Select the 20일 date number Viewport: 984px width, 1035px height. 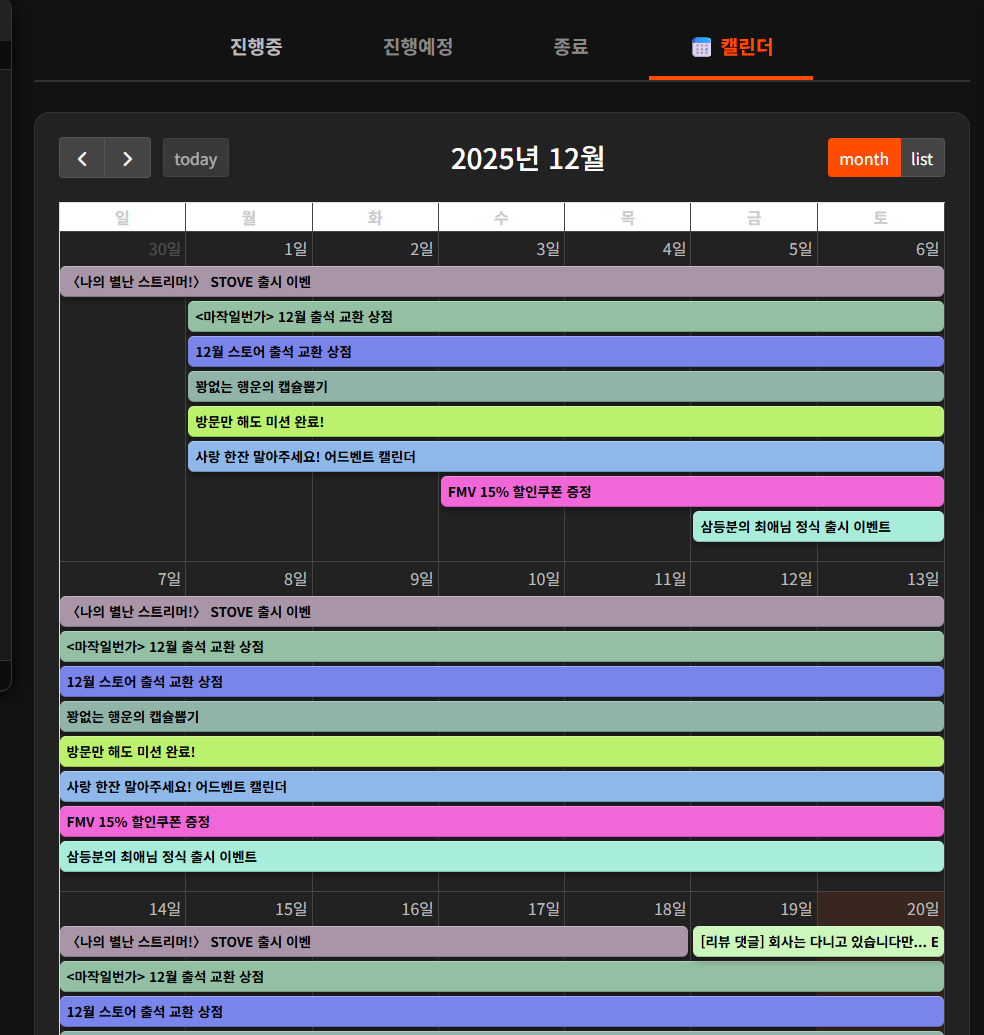[922, 909]
